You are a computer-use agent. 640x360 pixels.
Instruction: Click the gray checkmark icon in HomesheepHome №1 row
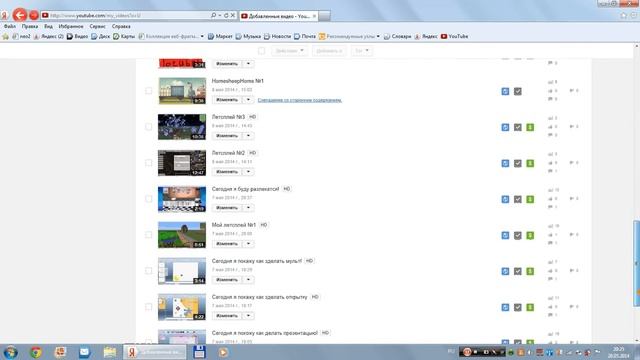coord(518,91)
